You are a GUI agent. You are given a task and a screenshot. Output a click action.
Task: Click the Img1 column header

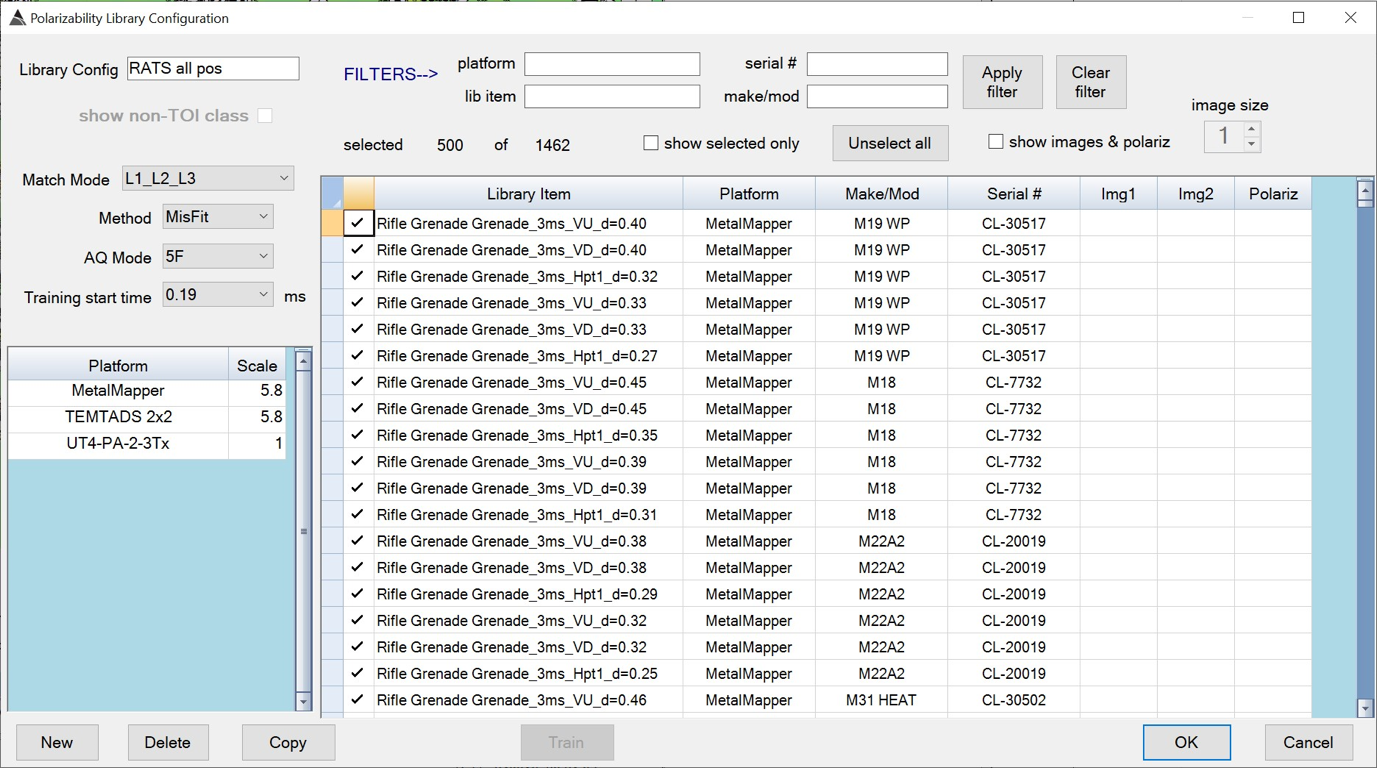(1118, 194)
